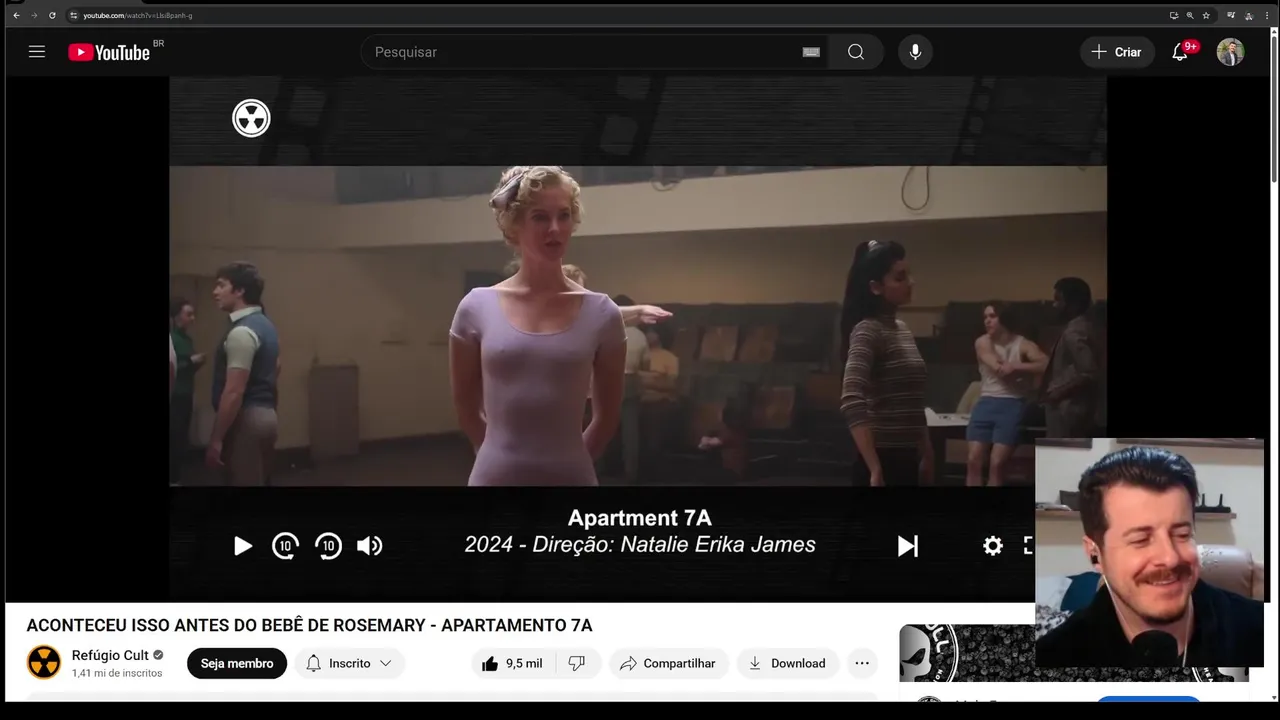1280x720 pixels.
Task: Click the install app icon in address bar
Action: [x=1173, y=16]
